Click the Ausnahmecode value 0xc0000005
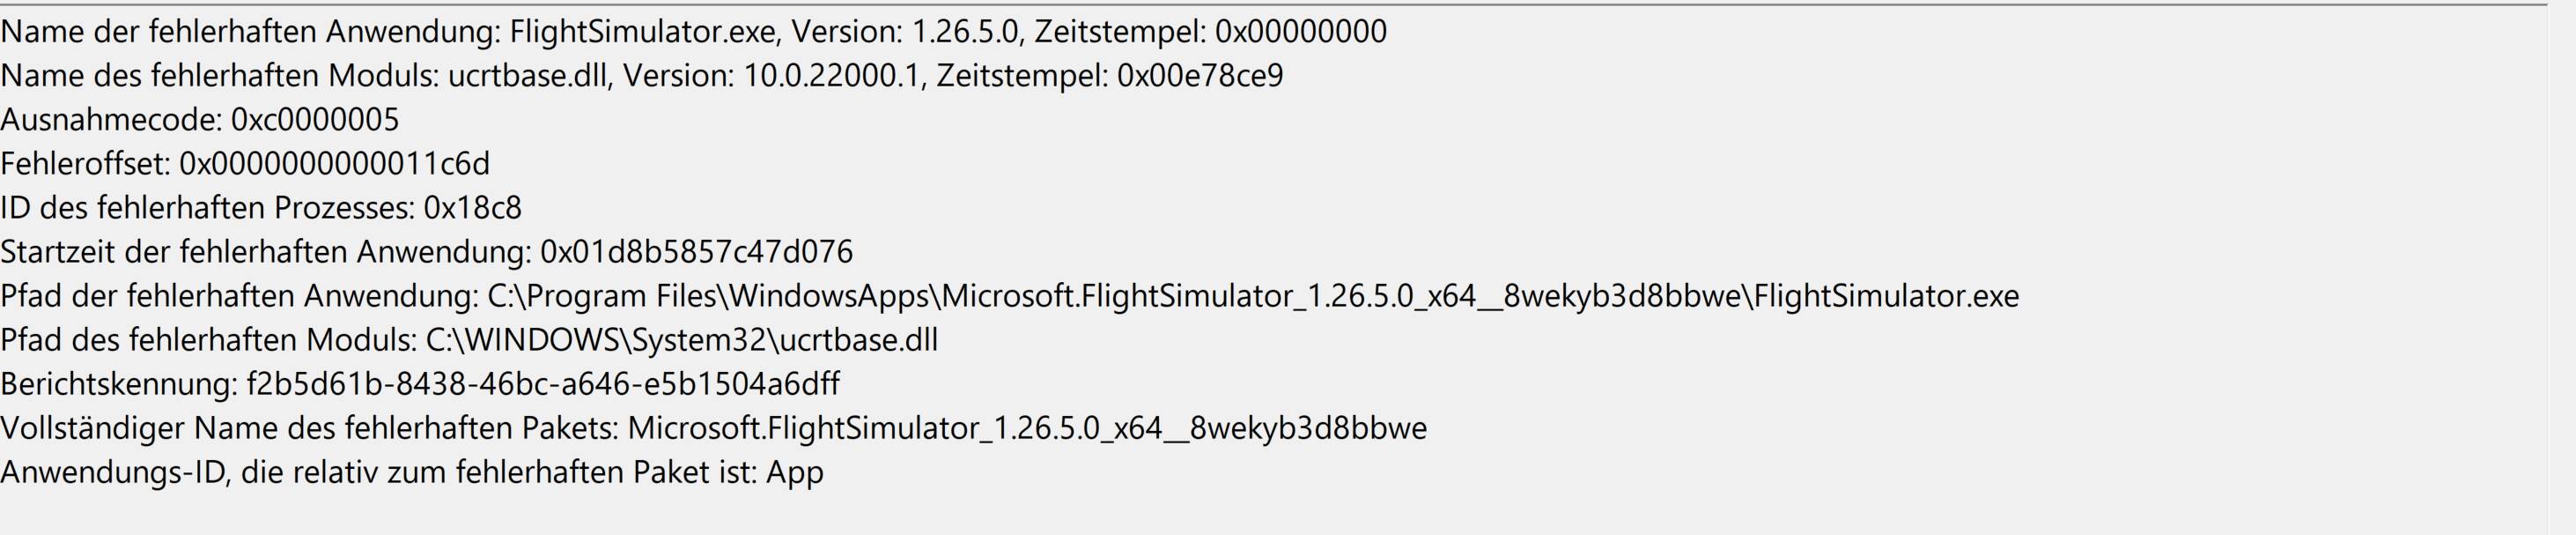This screenshot has height=535, width=2576. 315,120
